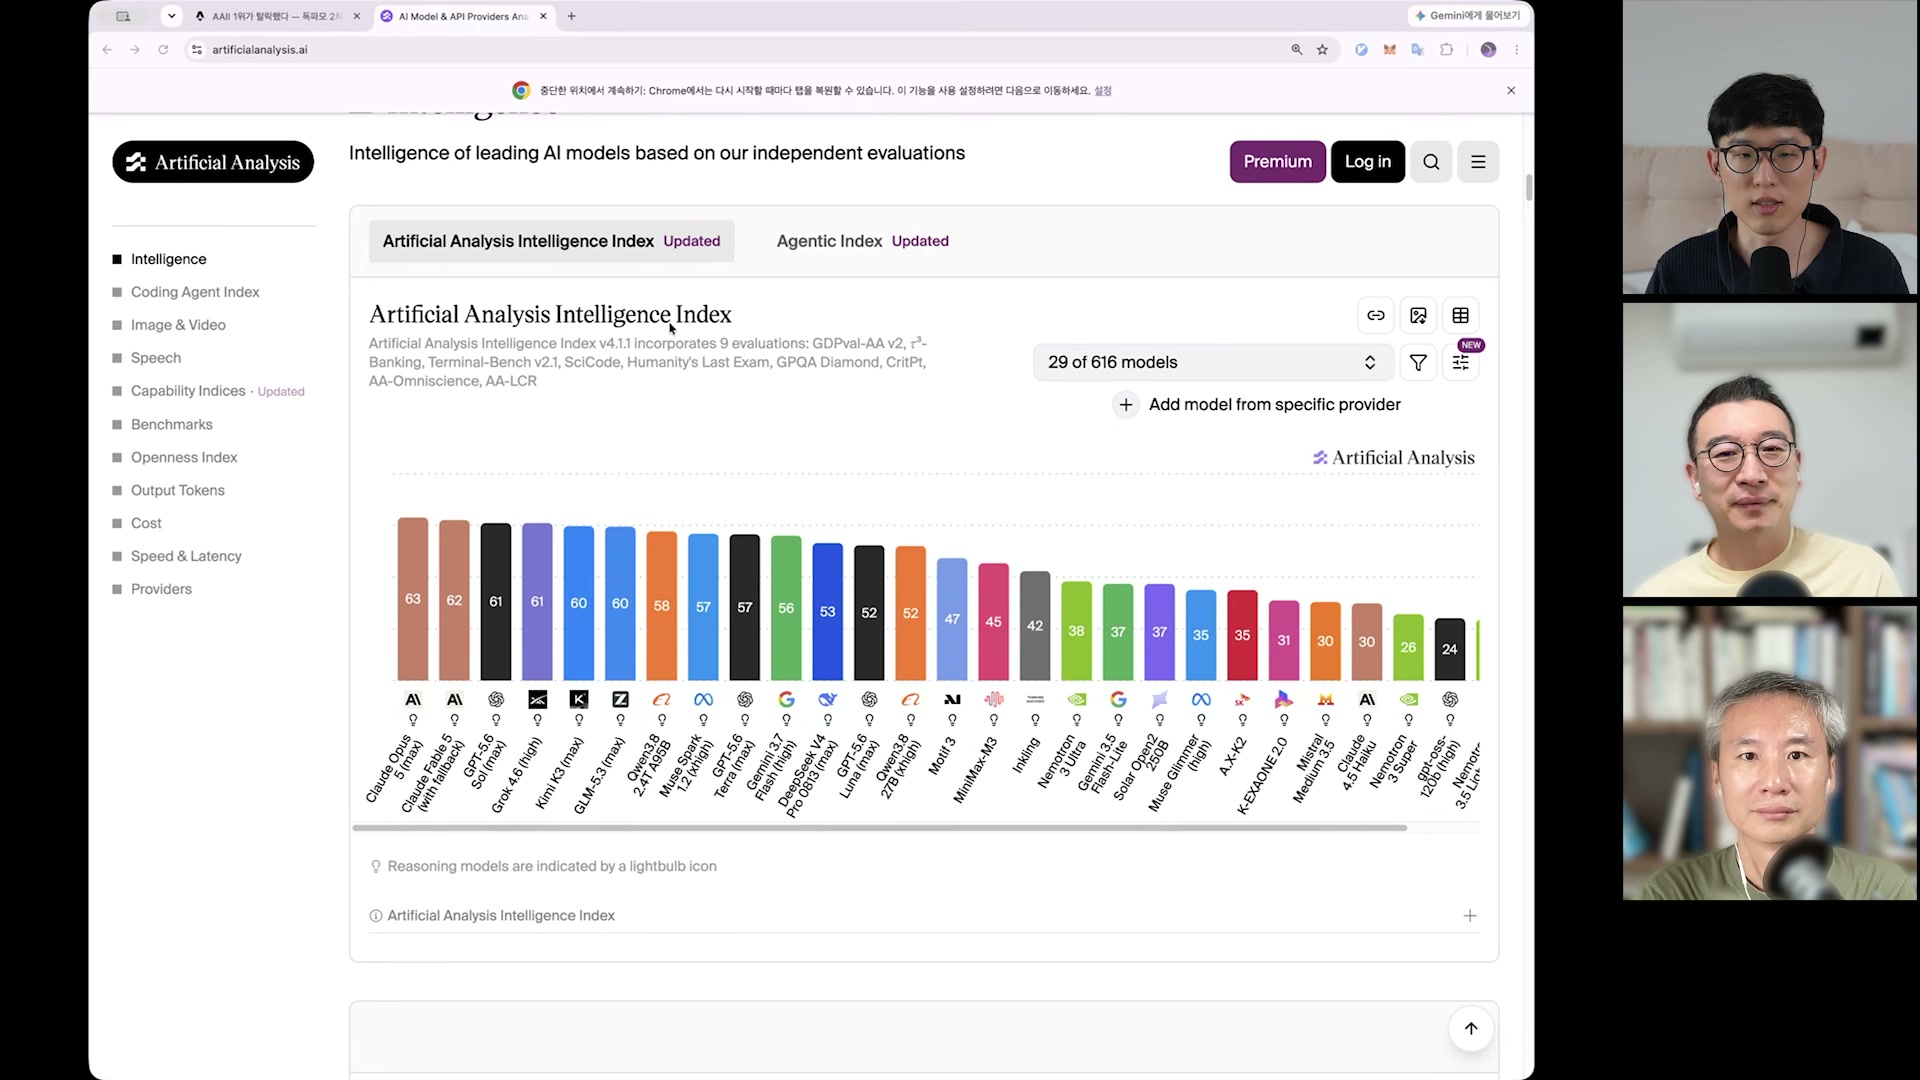Click the Z logo under the GLM-5.3 bar
Screen dimensions: 1920x1080
pos(620,700)
